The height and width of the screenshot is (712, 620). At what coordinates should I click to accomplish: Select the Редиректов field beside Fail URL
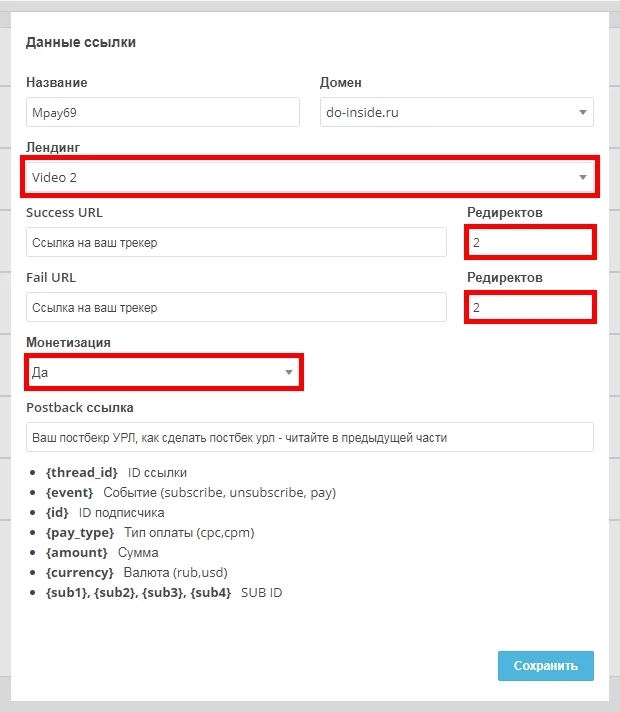[530, 307]
